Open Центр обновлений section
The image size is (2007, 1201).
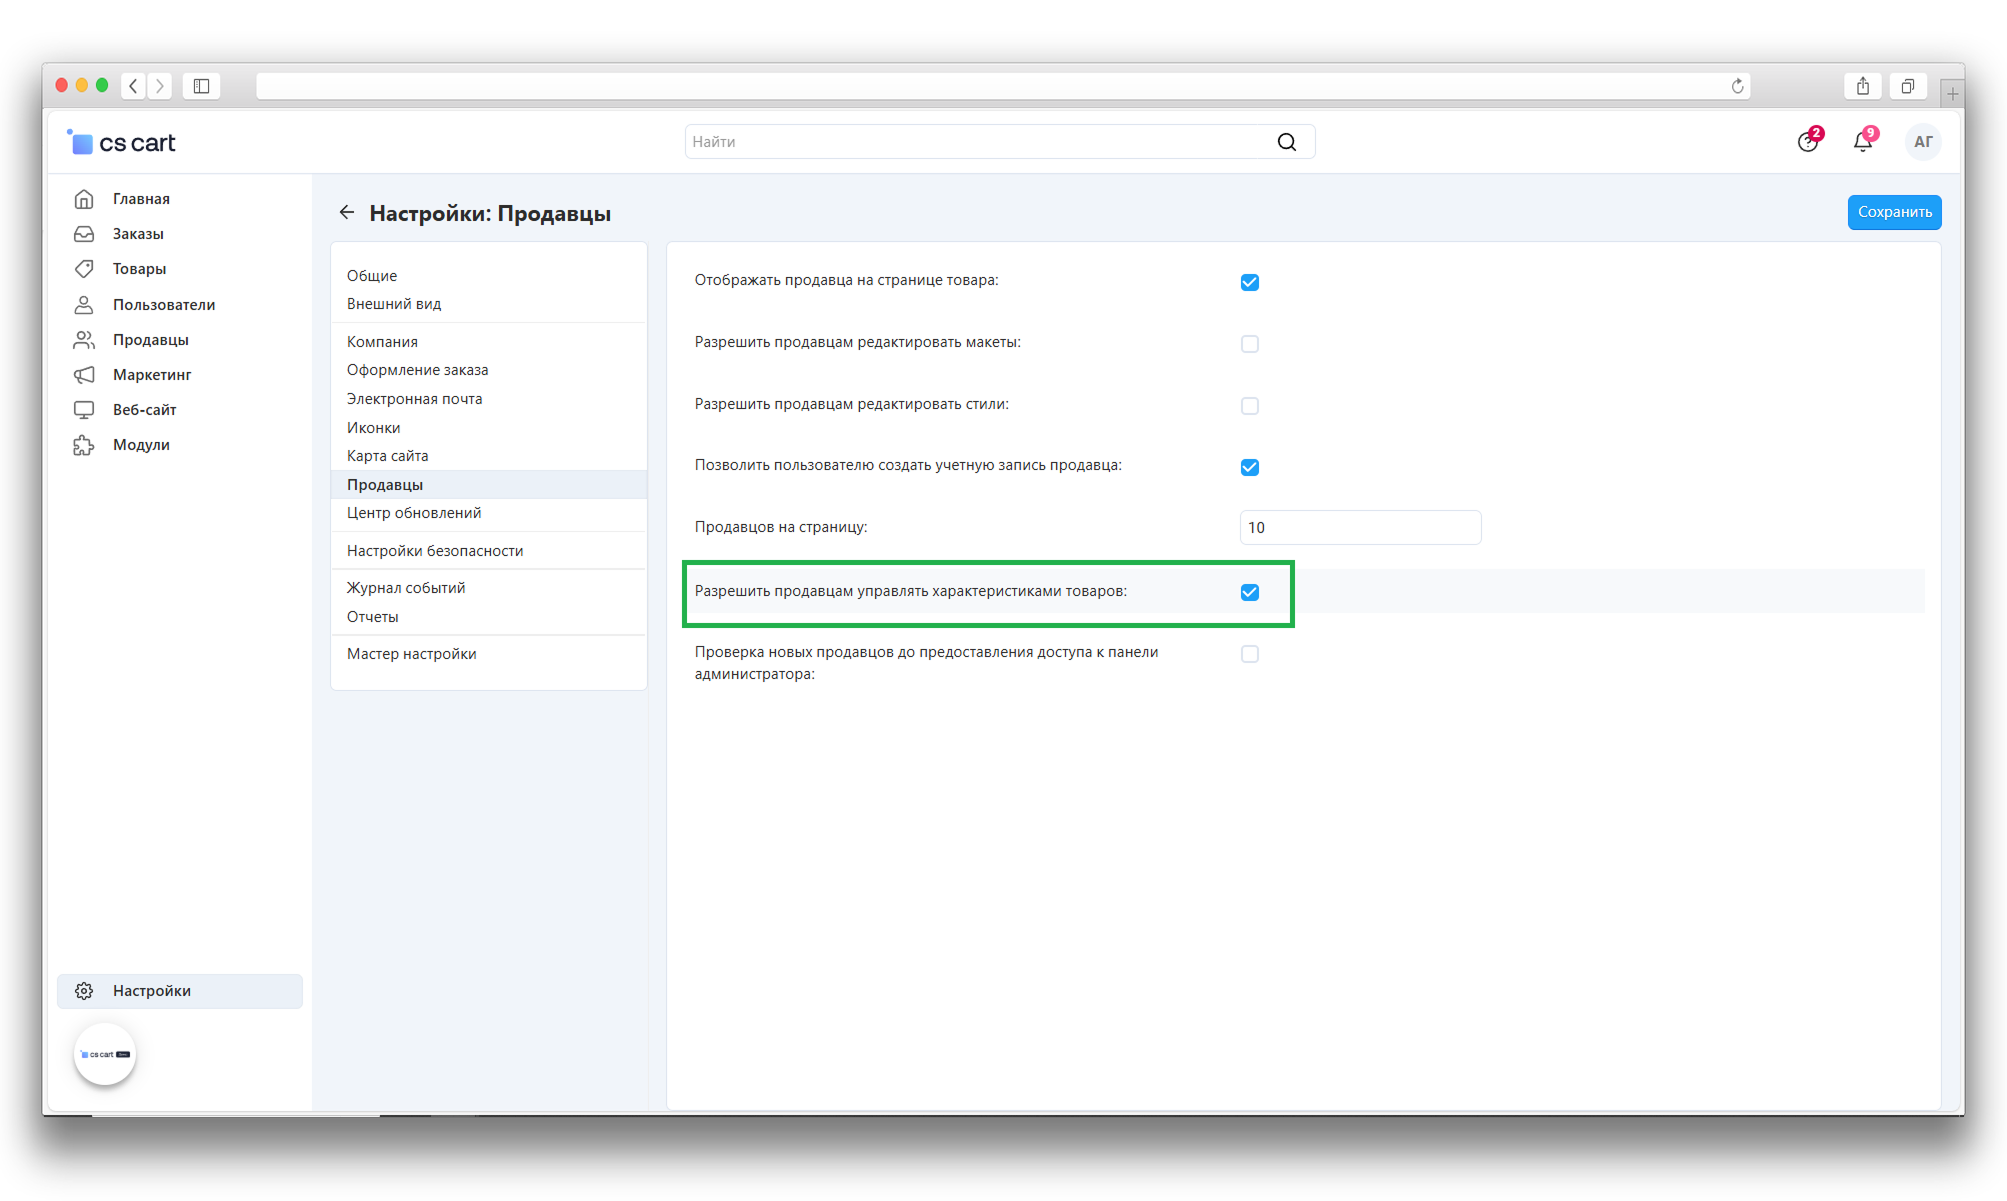point(414,513)
